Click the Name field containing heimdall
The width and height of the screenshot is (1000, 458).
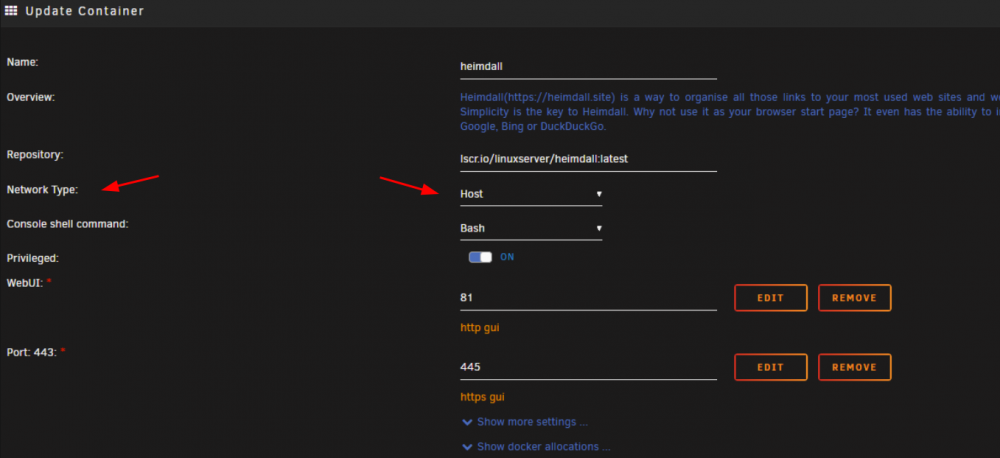point(588,66)
